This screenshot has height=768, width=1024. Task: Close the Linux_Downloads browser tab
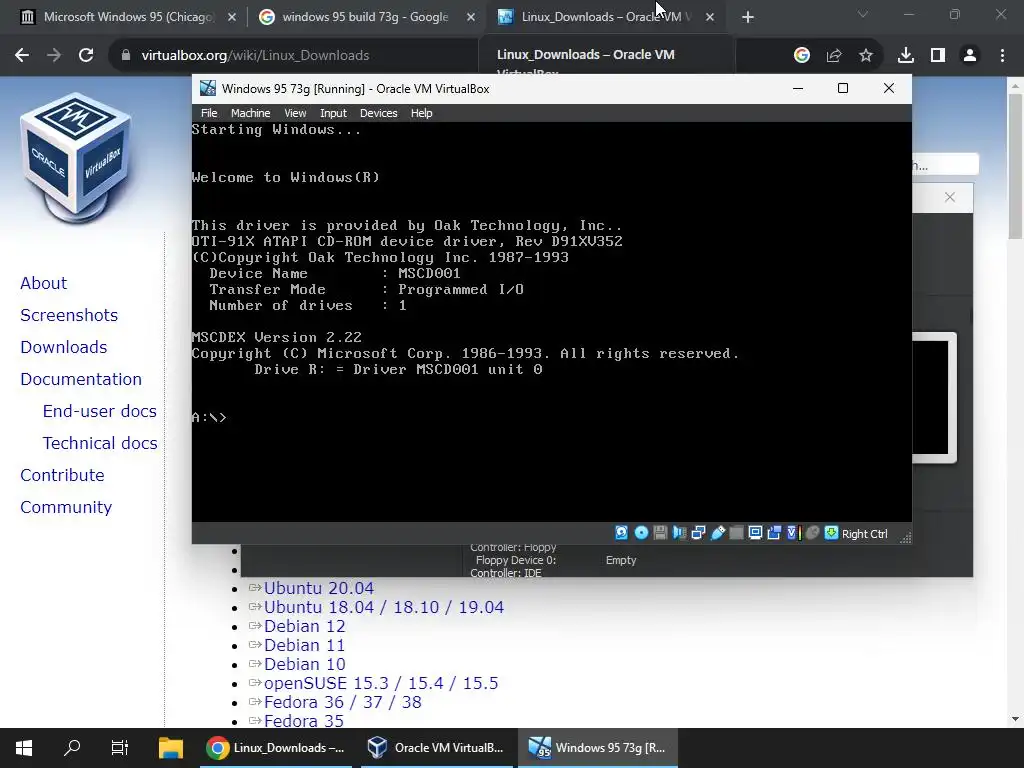pos(710,17)
